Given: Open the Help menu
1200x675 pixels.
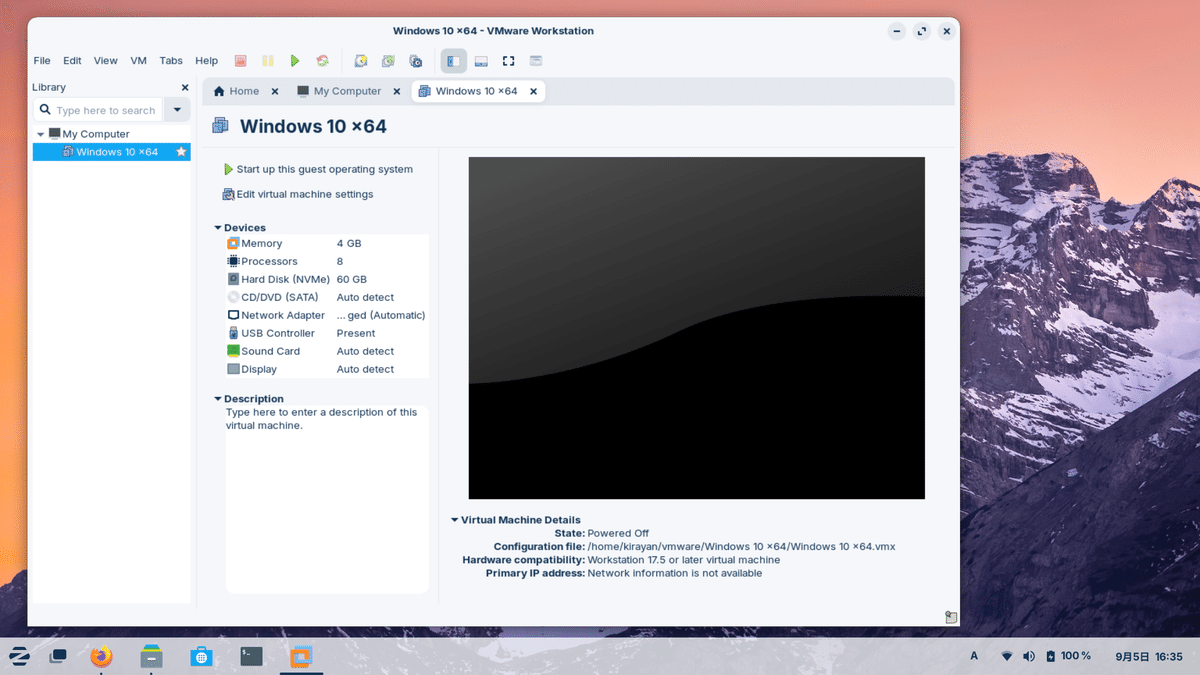Looking at the screenshot, I should (x=206, y=61).
